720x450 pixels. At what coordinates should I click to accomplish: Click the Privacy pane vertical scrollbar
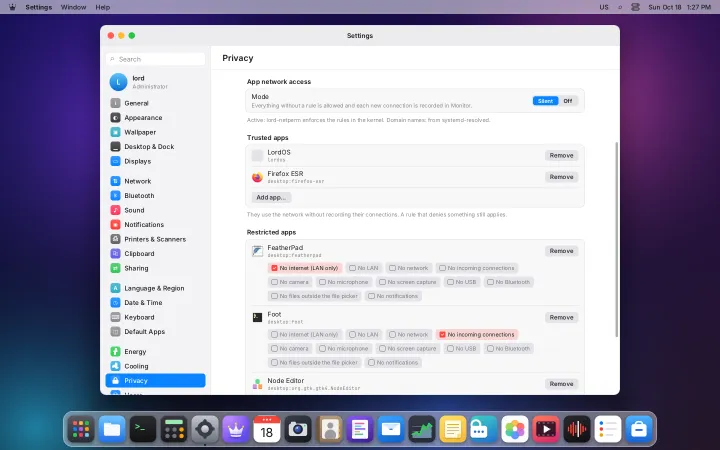pyautogui.click(x=617, y=240)
